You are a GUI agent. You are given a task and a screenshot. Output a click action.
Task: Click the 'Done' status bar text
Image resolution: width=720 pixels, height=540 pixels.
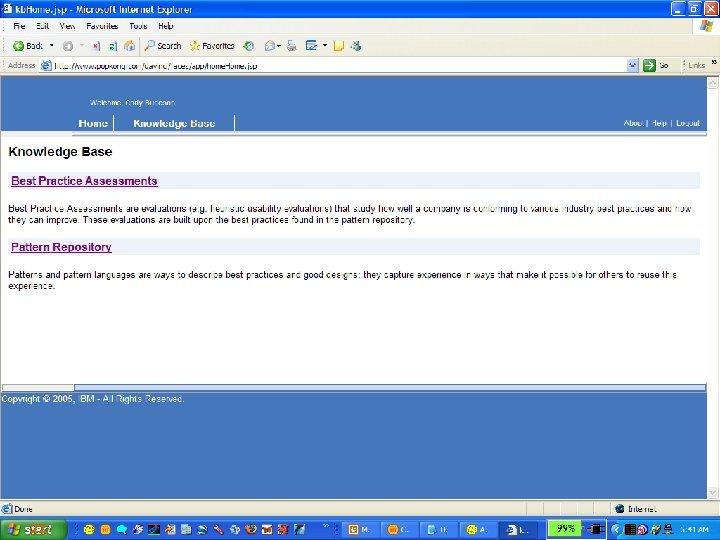23,509
